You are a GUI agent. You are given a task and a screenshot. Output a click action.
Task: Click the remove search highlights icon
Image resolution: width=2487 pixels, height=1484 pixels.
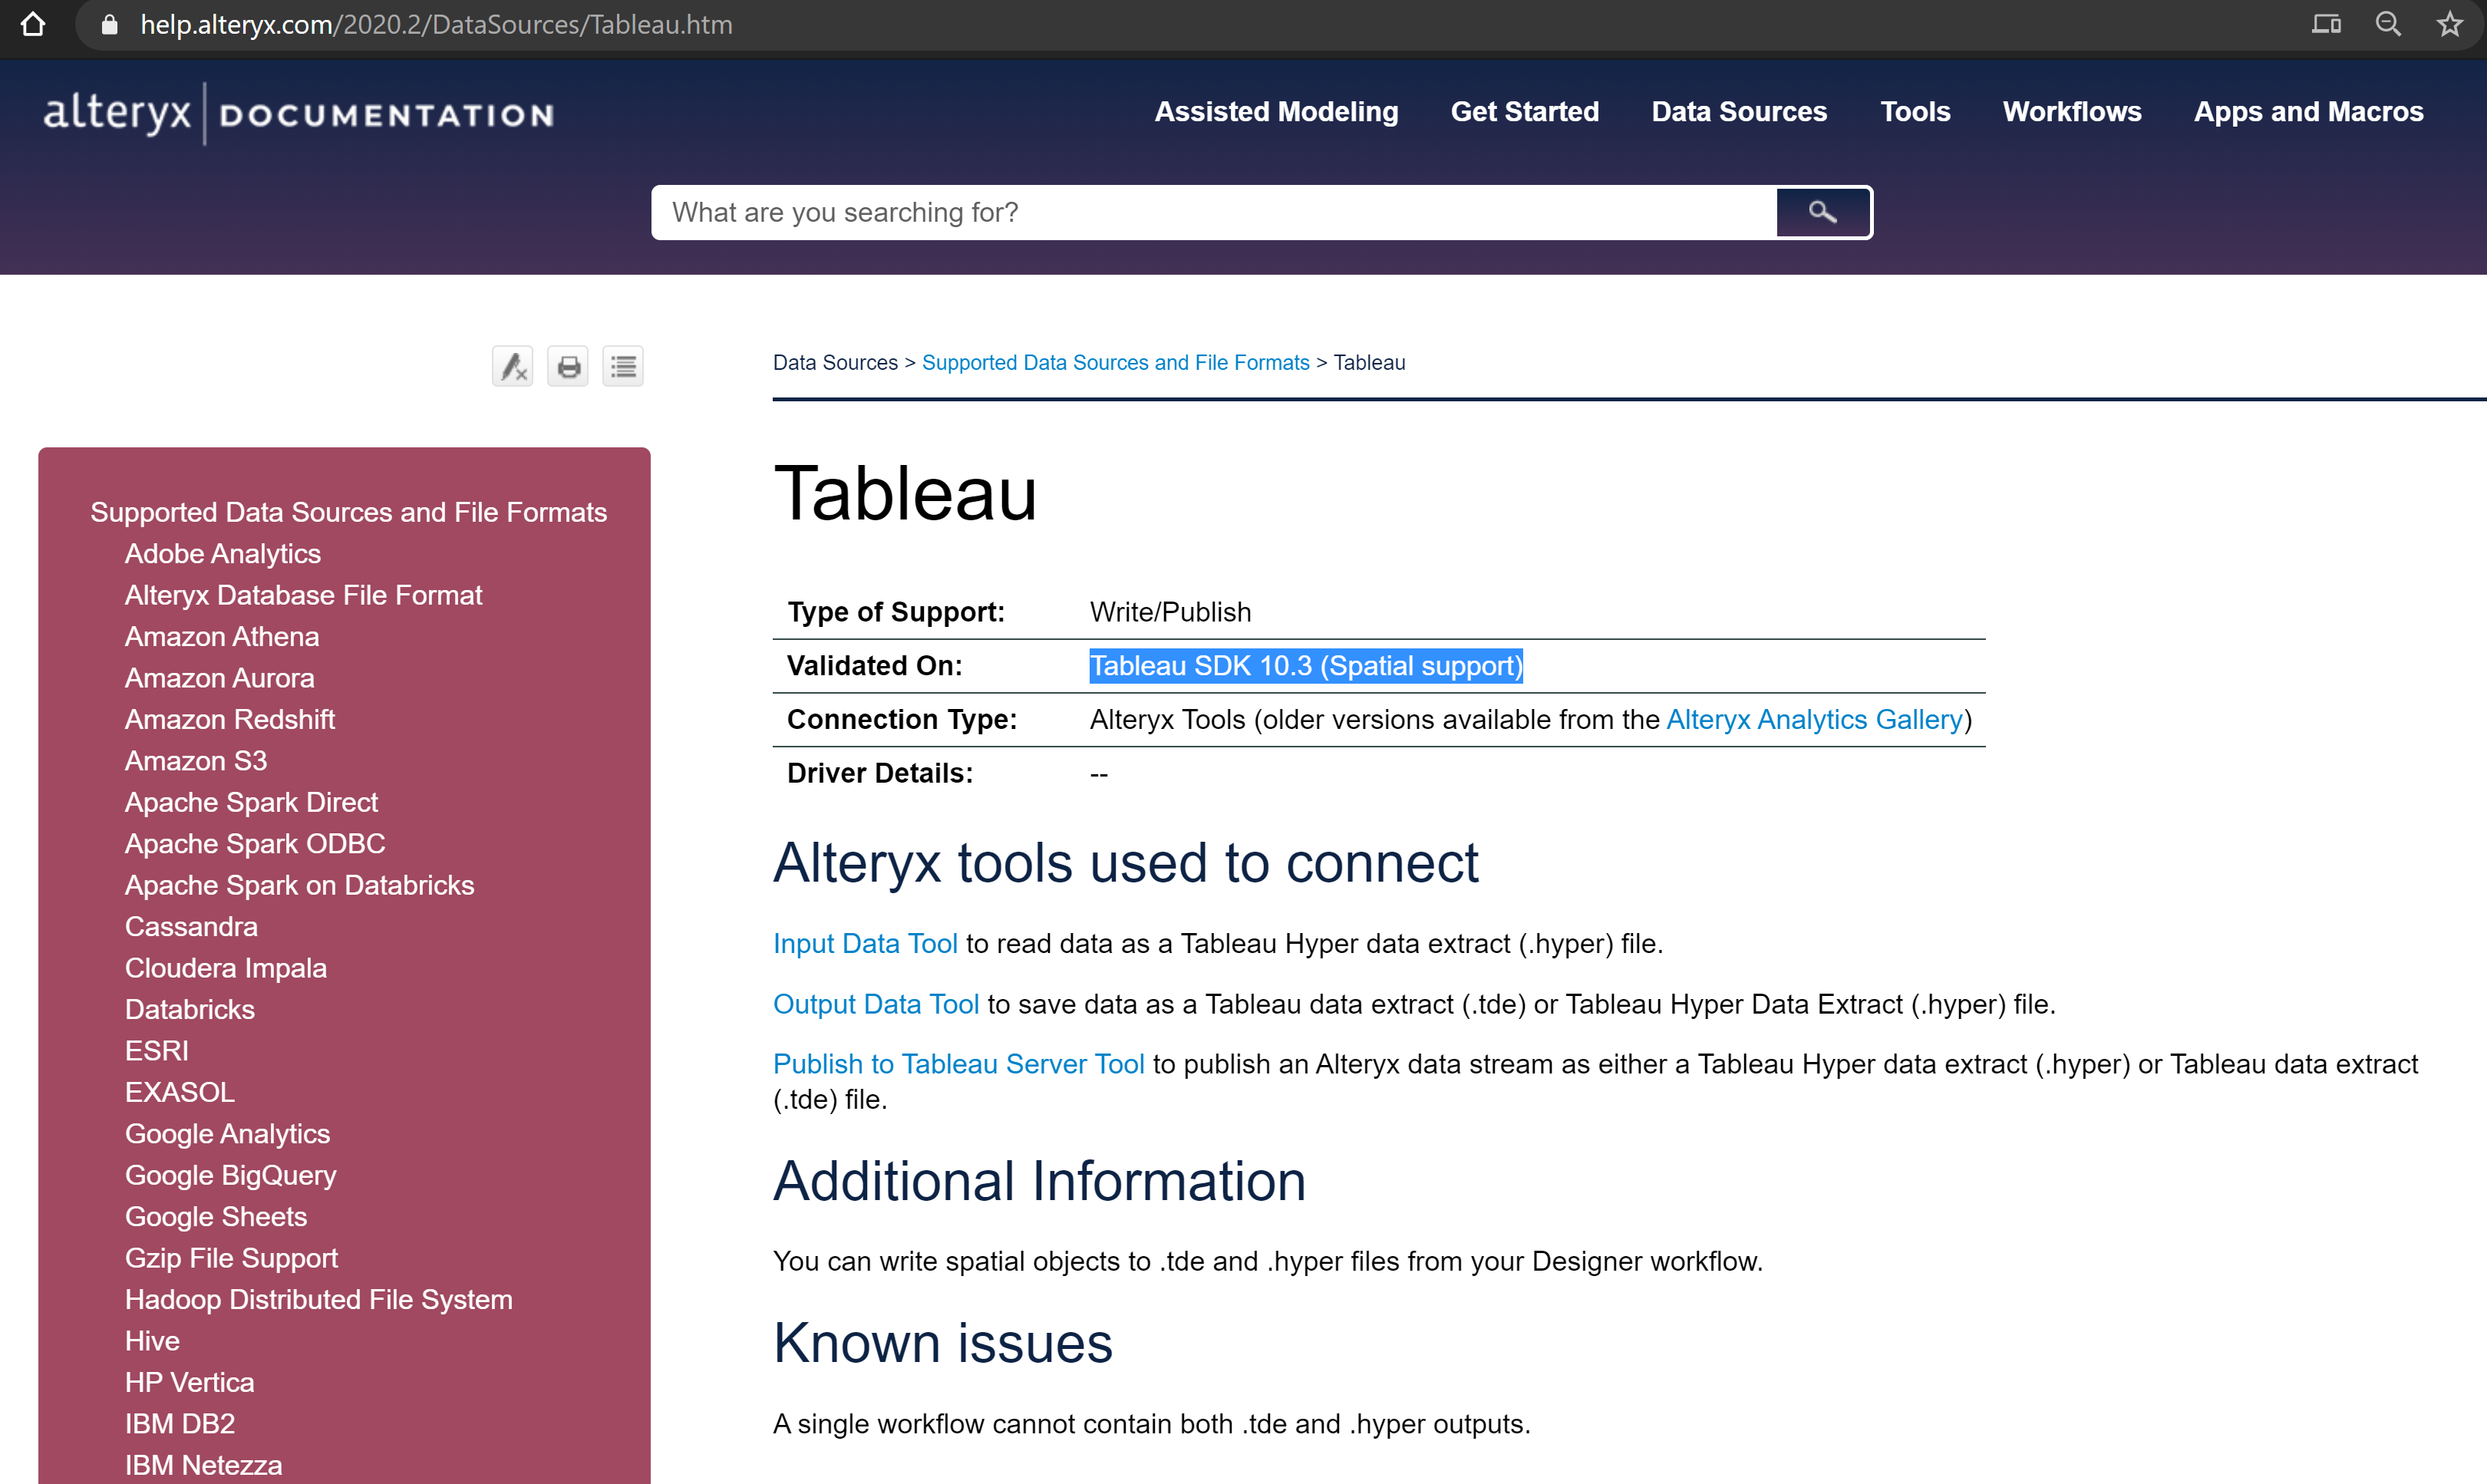512,366
